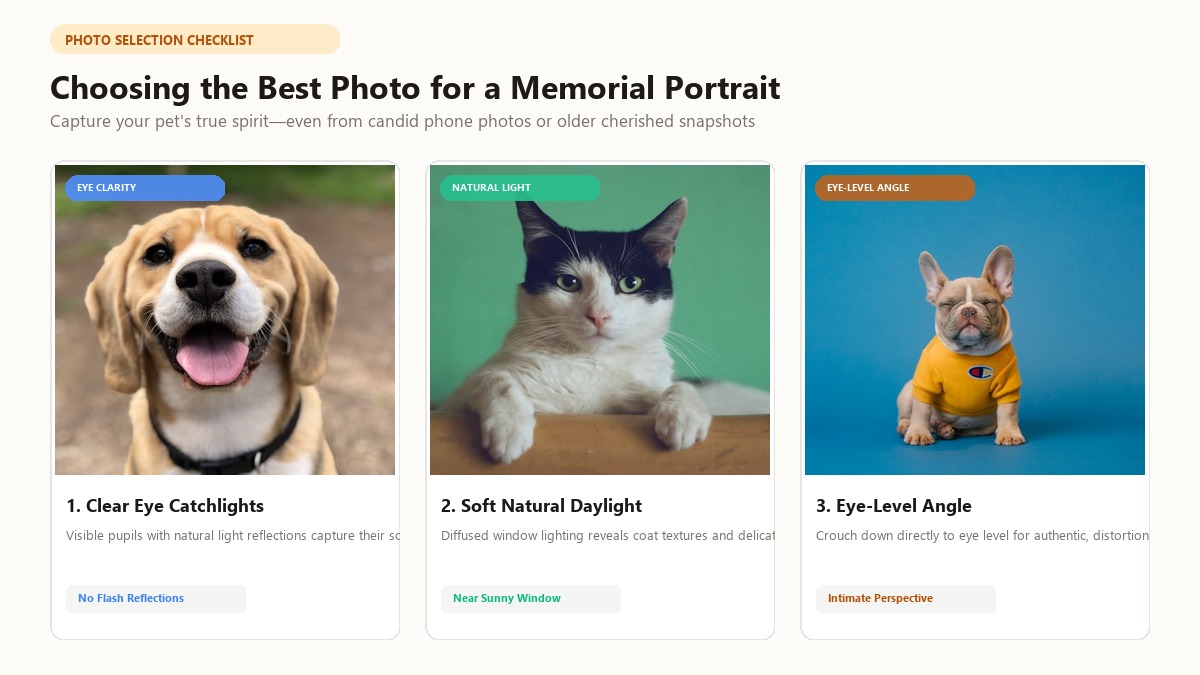Select the Clear Eye Catchlights heading
1200x675 pixels.
[165, 506]
